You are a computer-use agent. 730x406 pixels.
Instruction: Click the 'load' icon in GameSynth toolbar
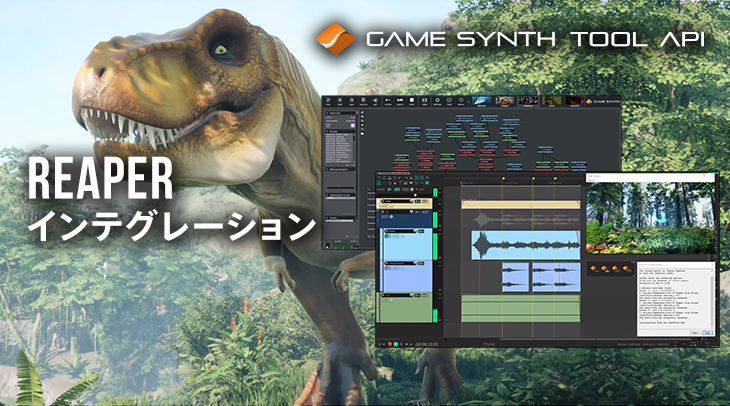340,101
